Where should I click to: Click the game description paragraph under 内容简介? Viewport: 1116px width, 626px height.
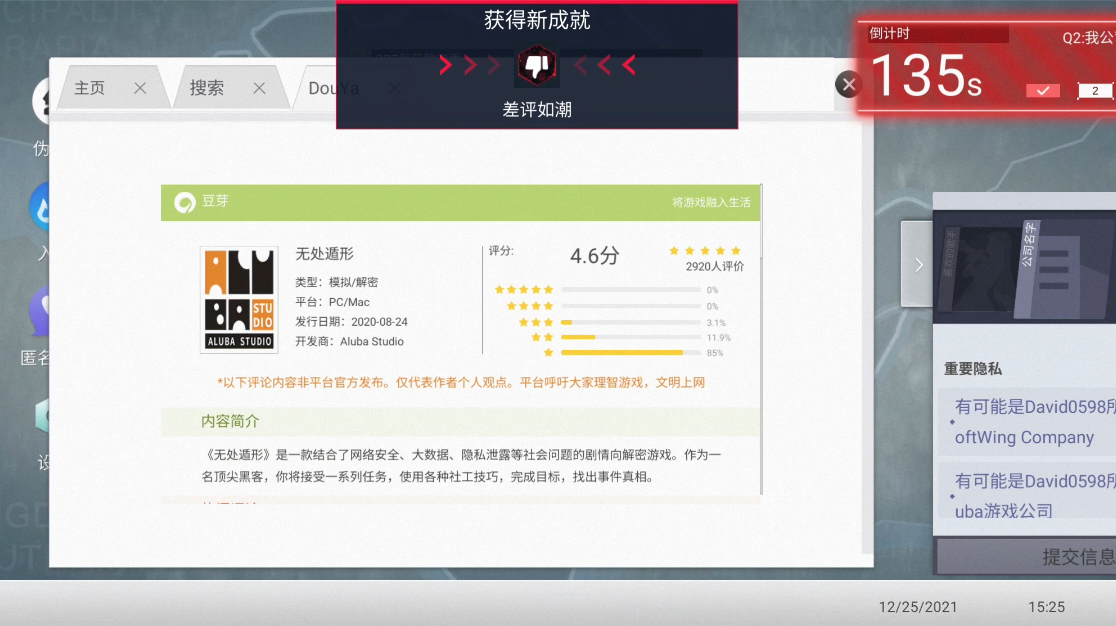click(x=461, y=465)
